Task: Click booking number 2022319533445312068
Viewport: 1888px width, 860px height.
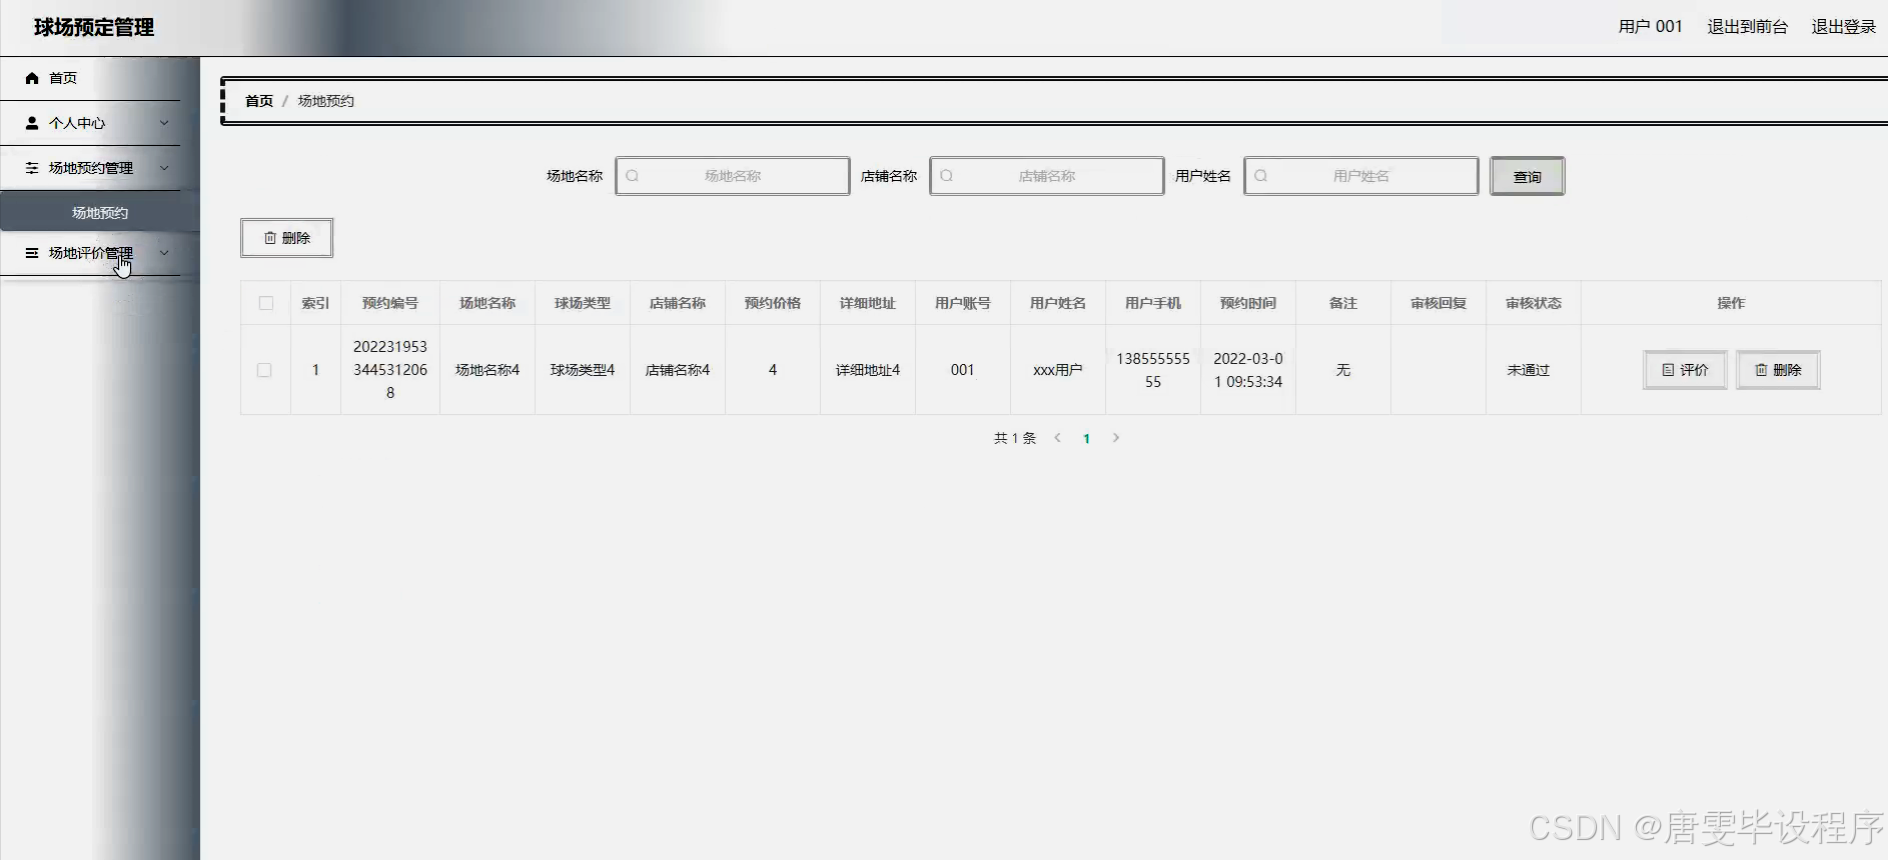Action: click(x=390, y=370)
